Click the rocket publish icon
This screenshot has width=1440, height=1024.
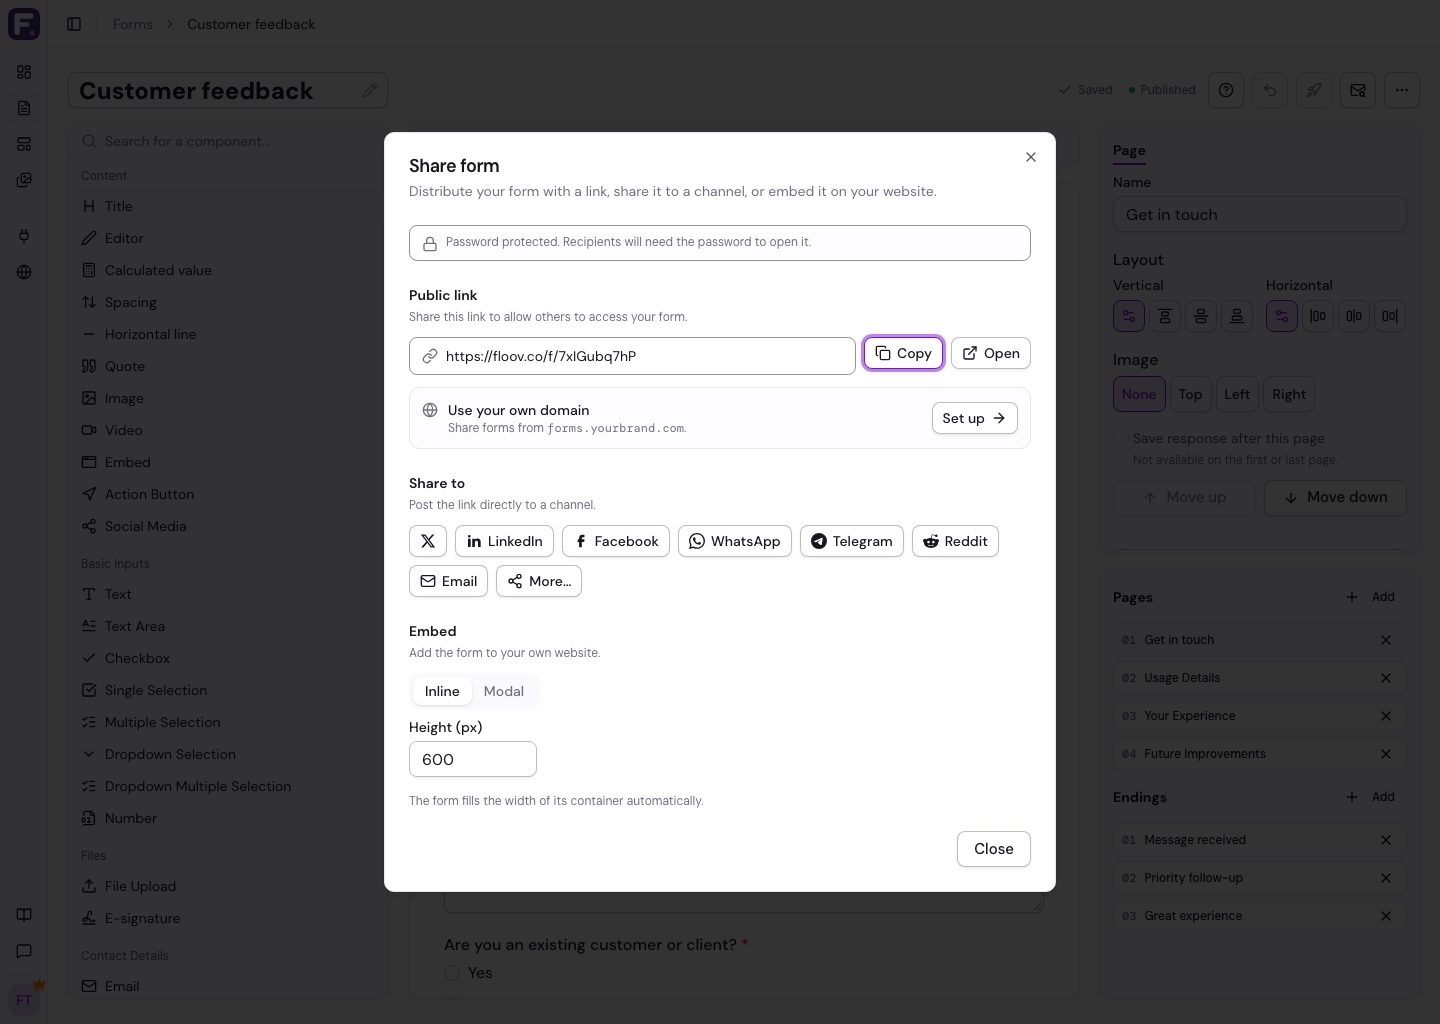(1314, 90)
